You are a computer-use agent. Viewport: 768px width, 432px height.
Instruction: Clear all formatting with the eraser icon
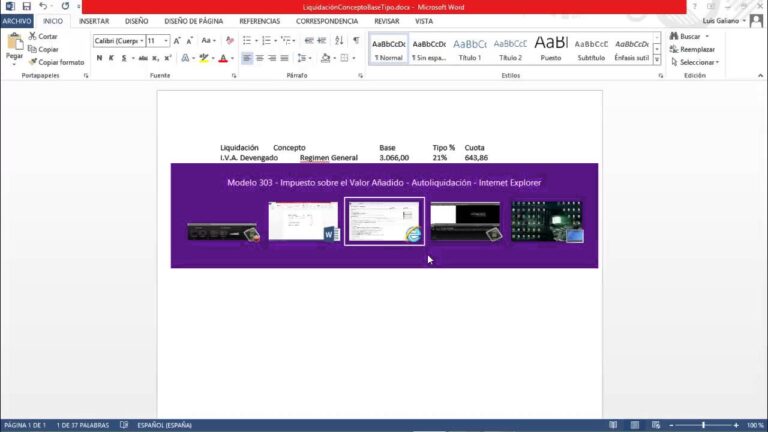pos(230,41)
